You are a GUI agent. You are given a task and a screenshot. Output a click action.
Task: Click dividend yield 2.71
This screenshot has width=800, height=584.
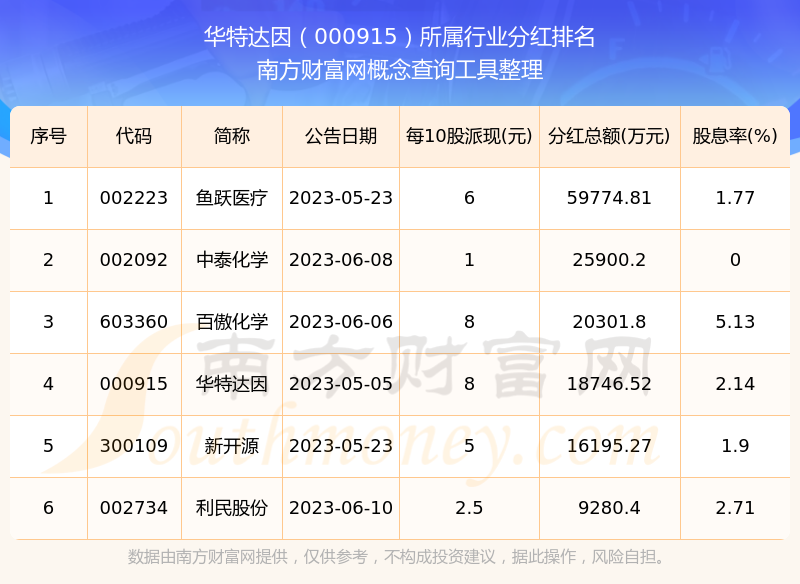(x=735, y=508)
